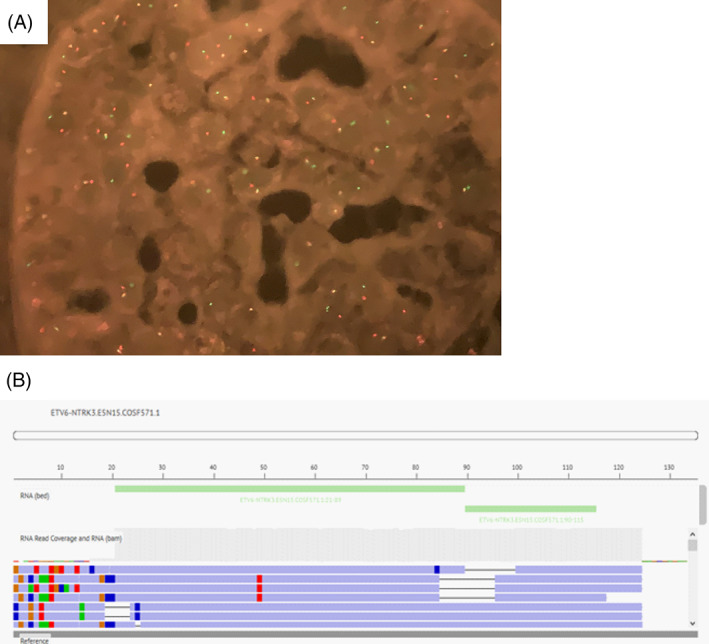Click the green mismatch base in bottom read

click(x=44, y=624)
